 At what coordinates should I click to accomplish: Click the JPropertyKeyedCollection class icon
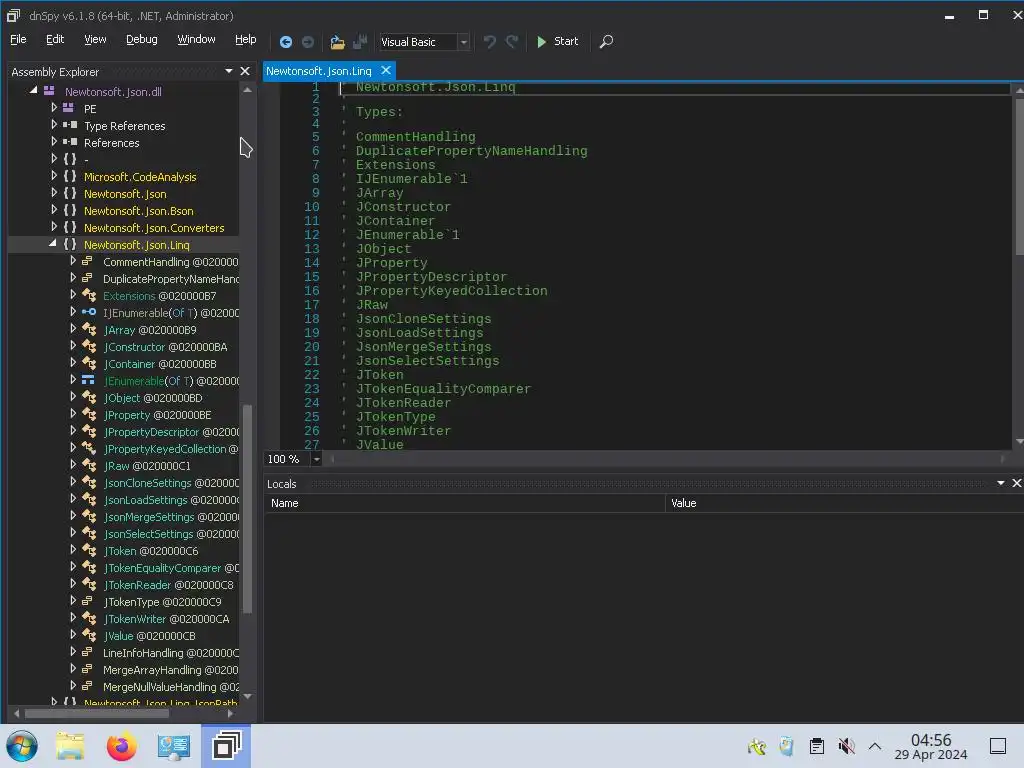tap(89, 449)
